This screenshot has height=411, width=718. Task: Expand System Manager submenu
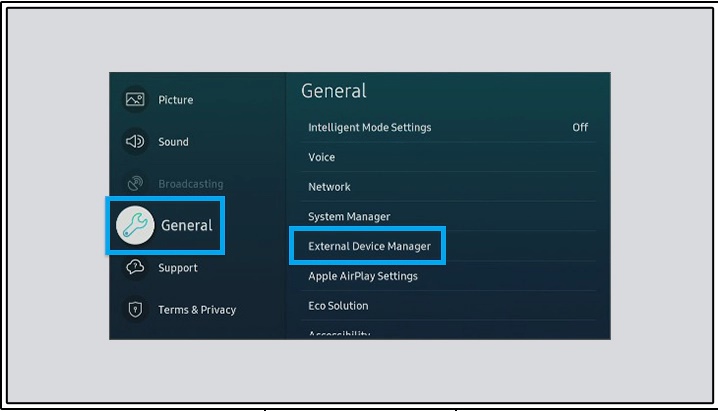coord(449,216)
